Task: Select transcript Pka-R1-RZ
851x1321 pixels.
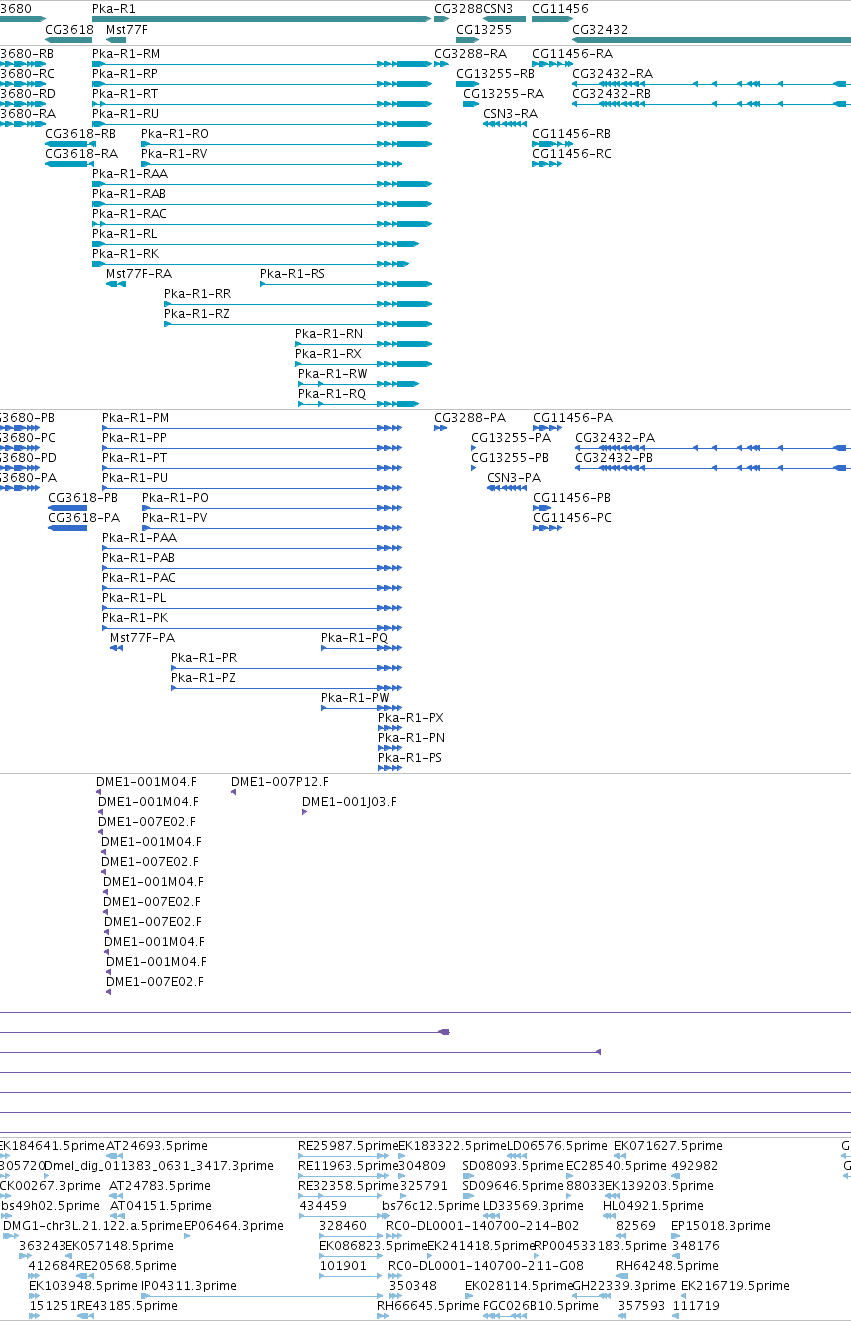Action: (197, 314)
